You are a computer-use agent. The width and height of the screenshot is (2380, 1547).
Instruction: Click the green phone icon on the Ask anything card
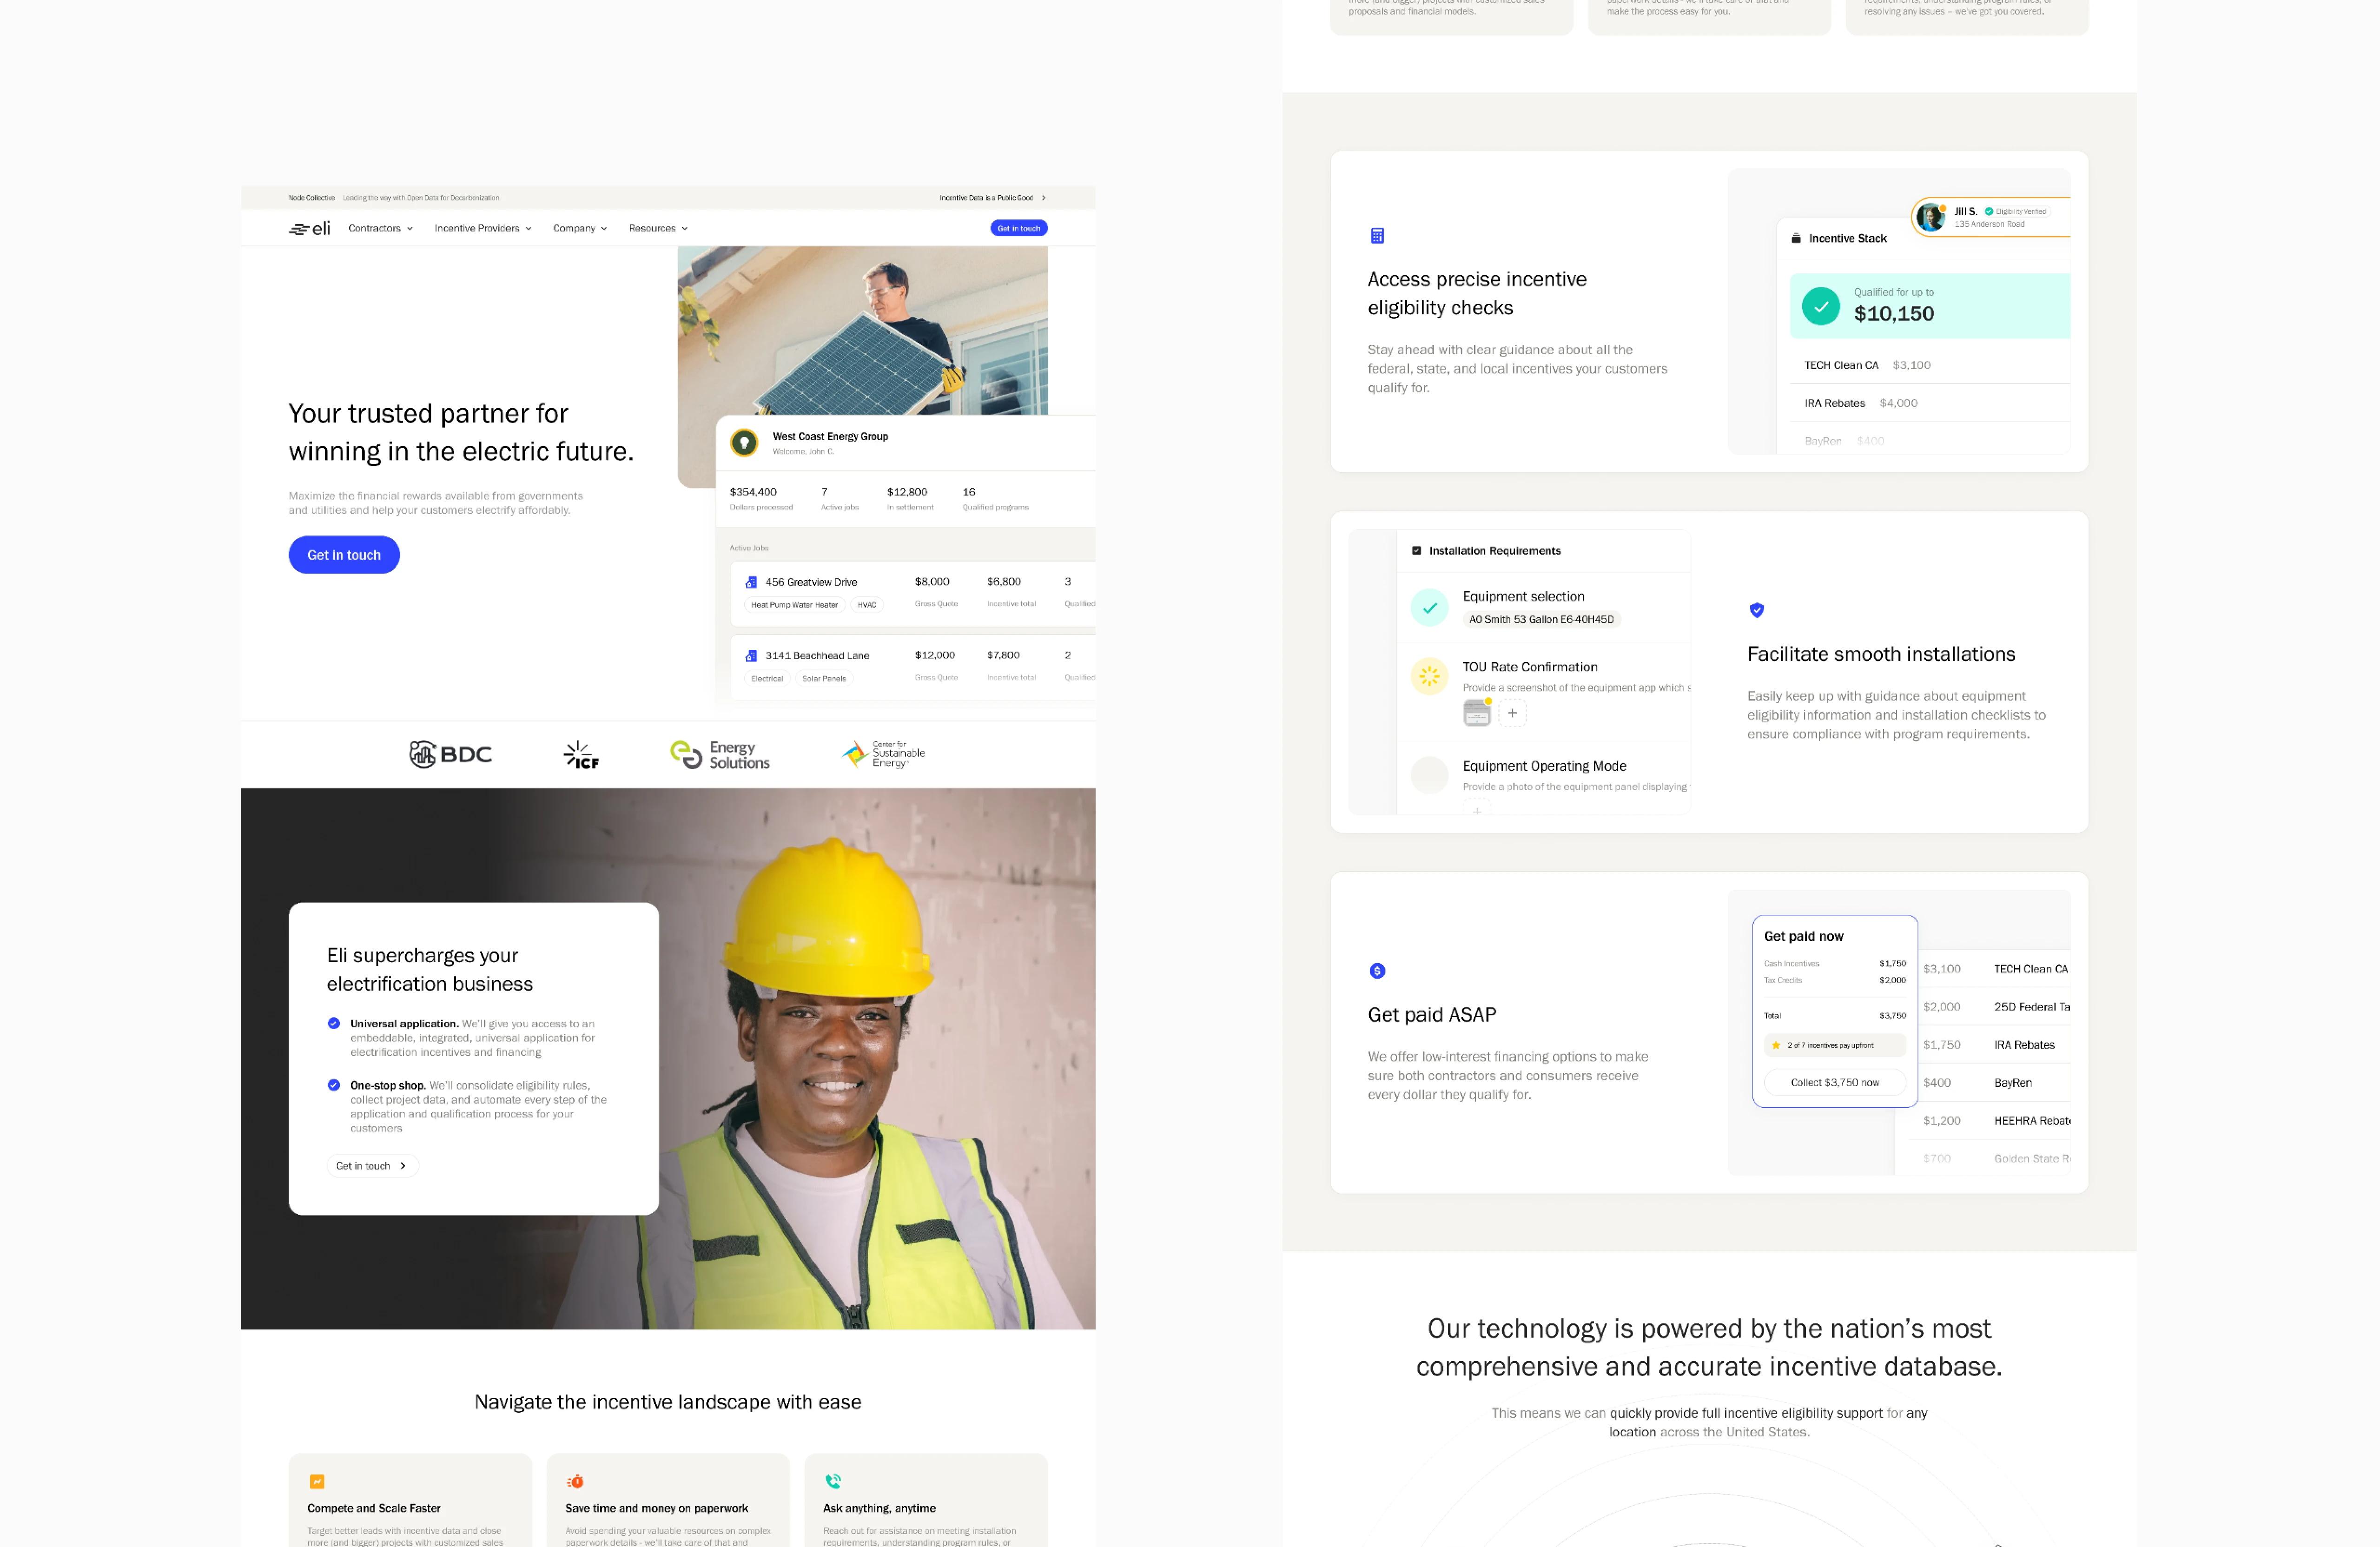(x=833, y=1481)
